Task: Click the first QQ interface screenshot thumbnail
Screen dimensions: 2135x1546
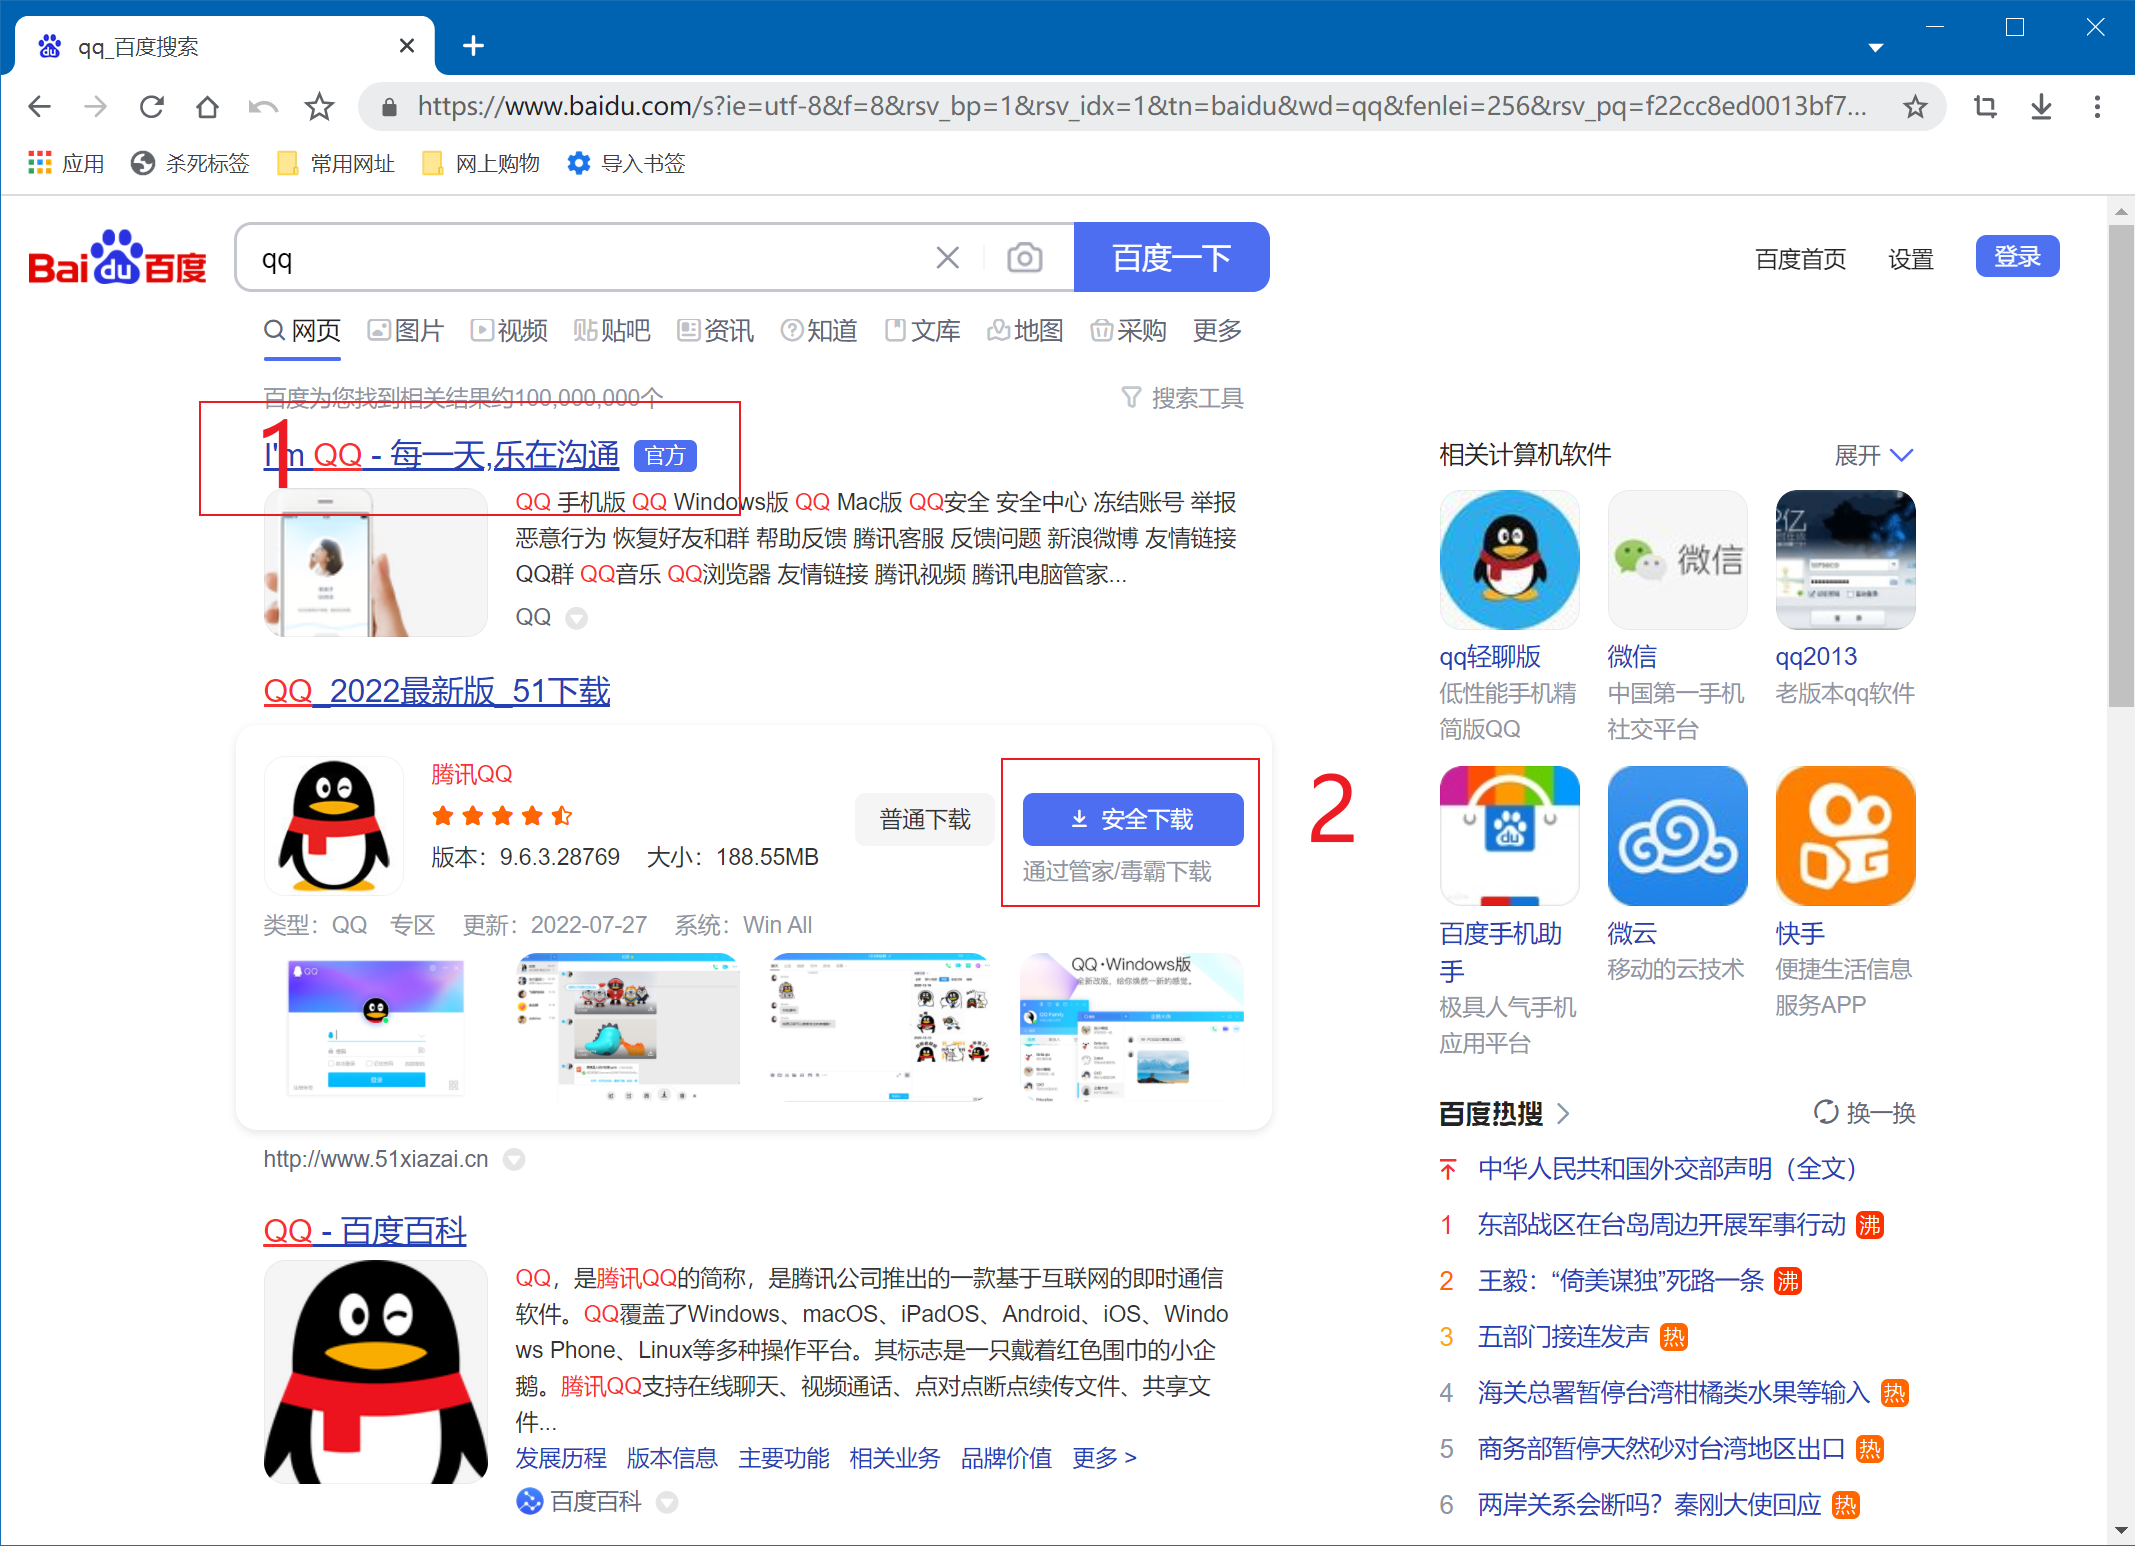Action: [375, 1027]
